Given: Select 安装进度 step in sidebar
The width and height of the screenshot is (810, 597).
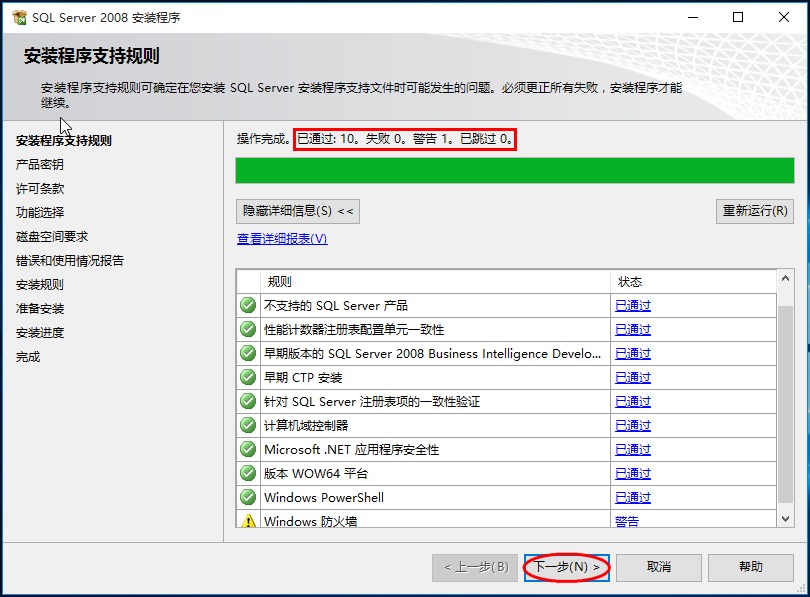Looking at the screenshot, I should pos(40,333).
